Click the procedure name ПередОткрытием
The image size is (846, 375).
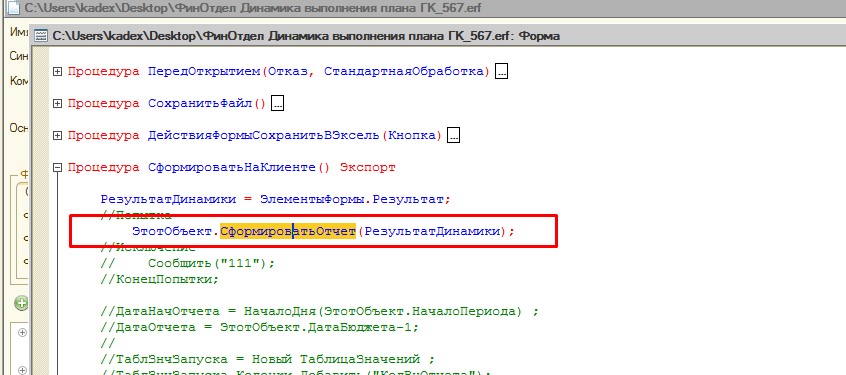tap(204, 72)
